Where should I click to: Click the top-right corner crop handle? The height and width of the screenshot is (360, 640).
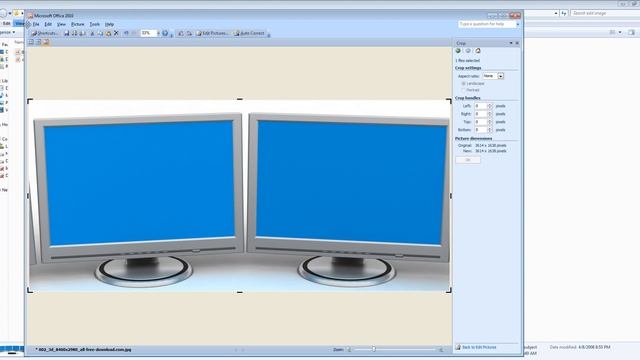click(449, 101)
